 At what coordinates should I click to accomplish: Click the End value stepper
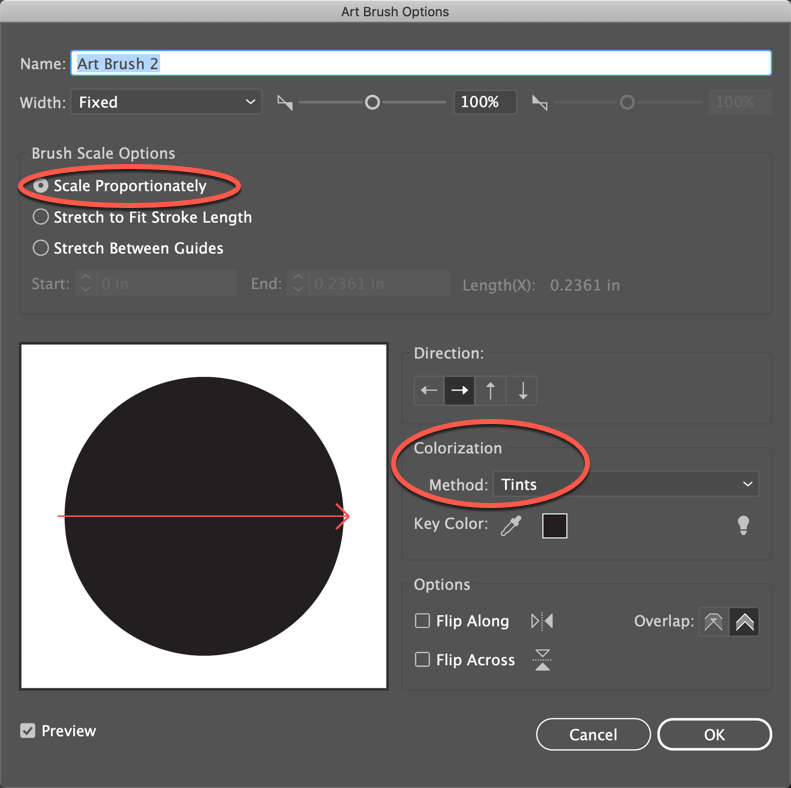298,283
